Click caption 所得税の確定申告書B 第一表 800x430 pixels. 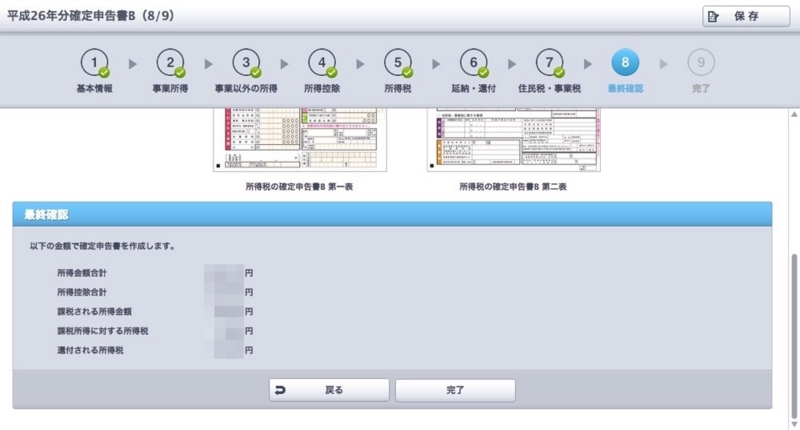299,187
